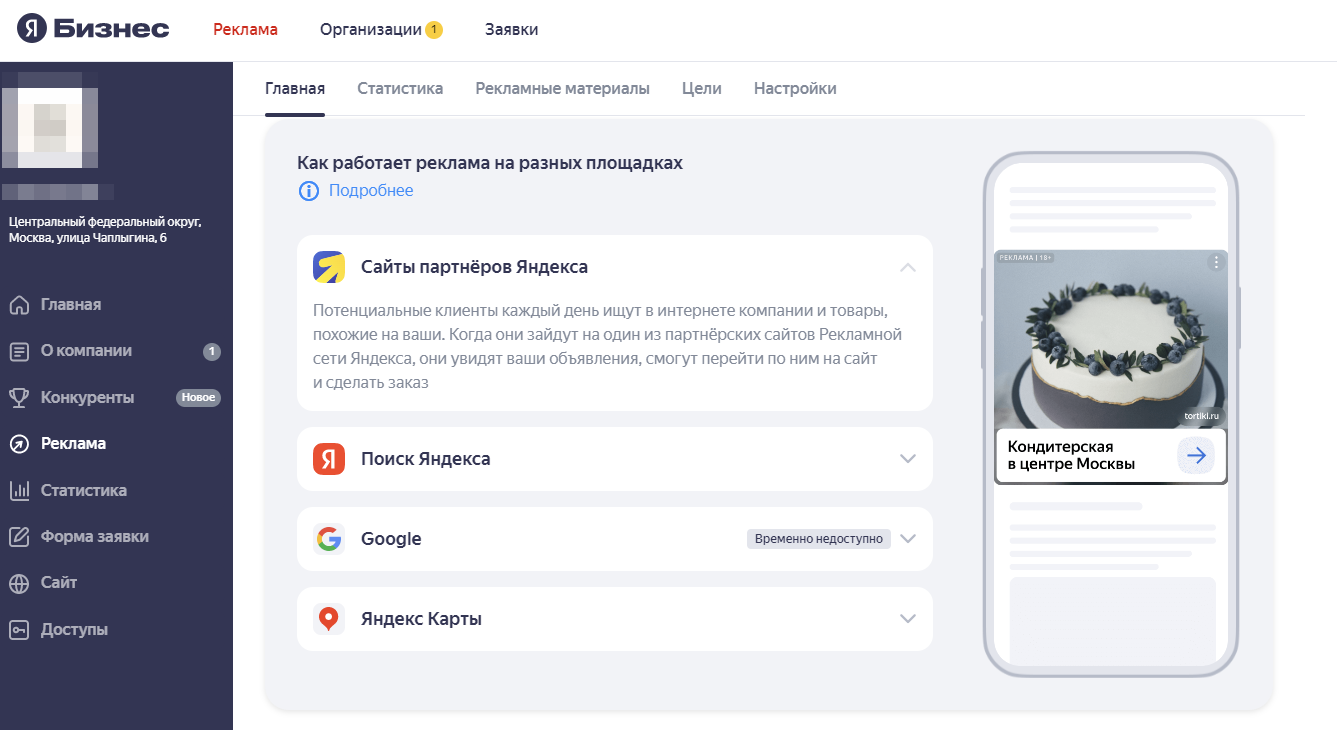Click the Google logo icon
The image size is (1337, 730).
coord(329,539)
